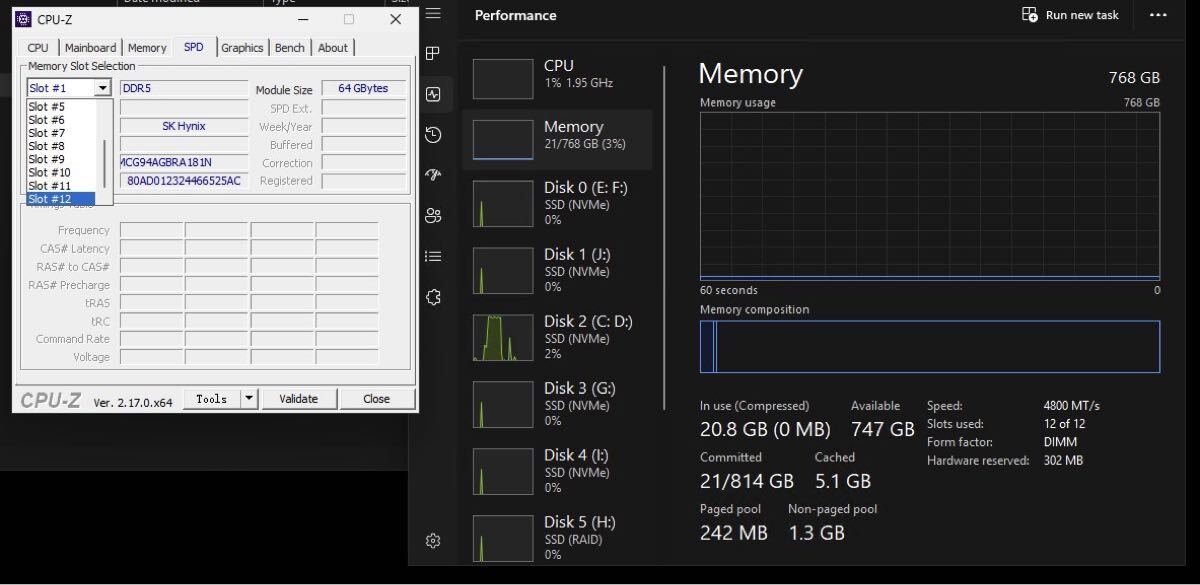Click the Run new task button
The image size is (1200, 585).
coord(1070,15)
